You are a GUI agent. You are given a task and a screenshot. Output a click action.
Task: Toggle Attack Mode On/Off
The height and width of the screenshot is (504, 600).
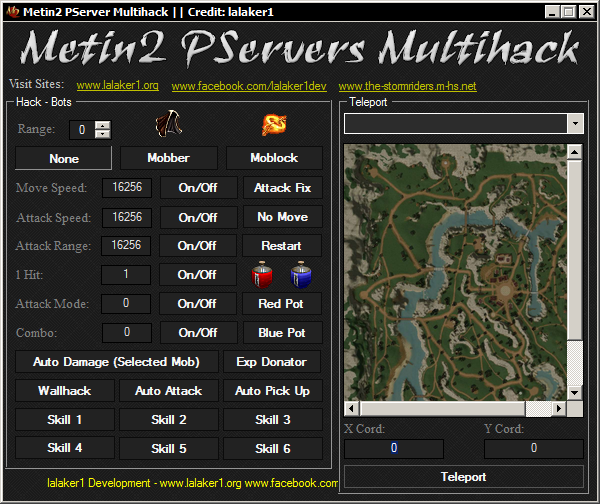point(197,304)
